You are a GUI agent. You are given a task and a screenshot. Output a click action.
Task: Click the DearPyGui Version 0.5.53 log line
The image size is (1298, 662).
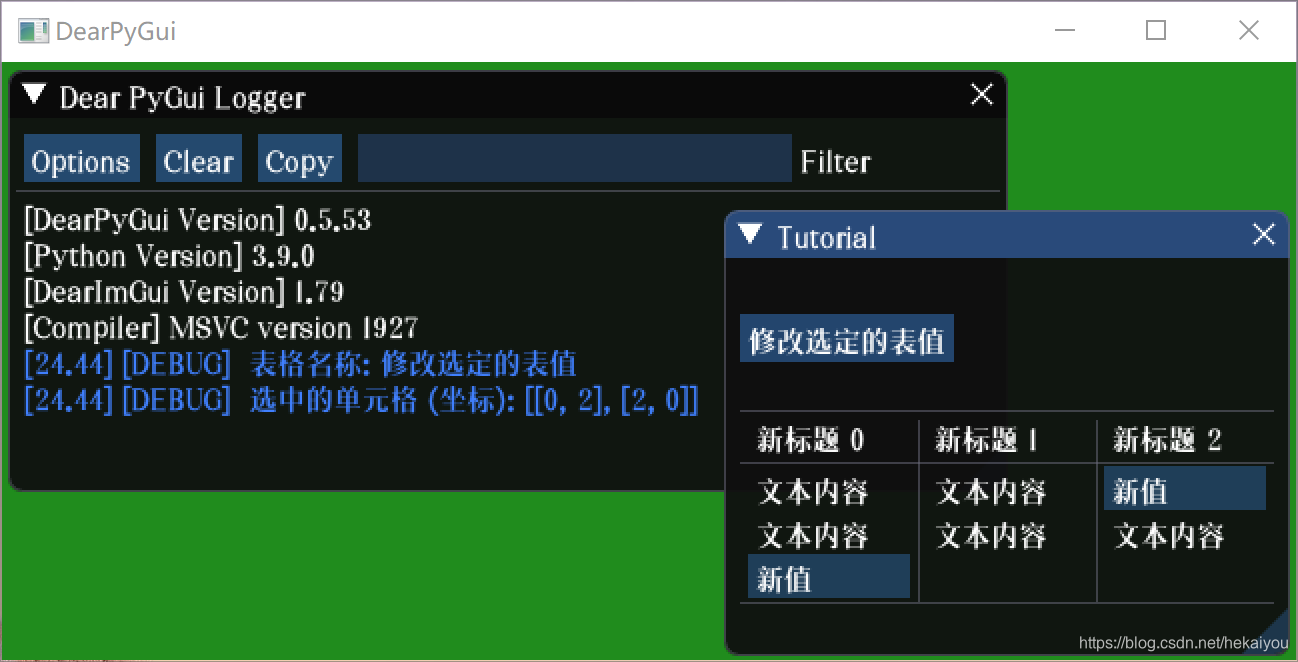point(198,220)
